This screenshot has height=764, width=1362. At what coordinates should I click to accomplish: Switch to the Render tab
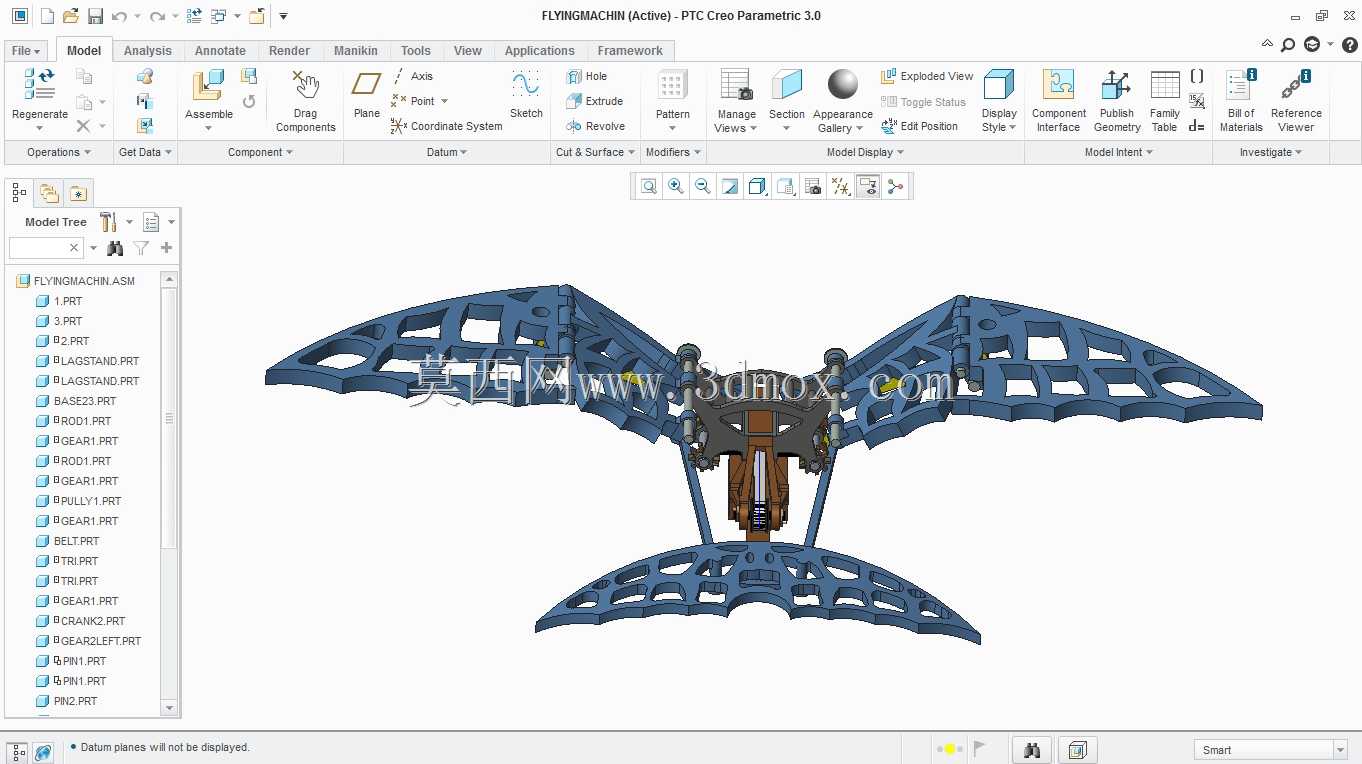(x=289, y=51)
